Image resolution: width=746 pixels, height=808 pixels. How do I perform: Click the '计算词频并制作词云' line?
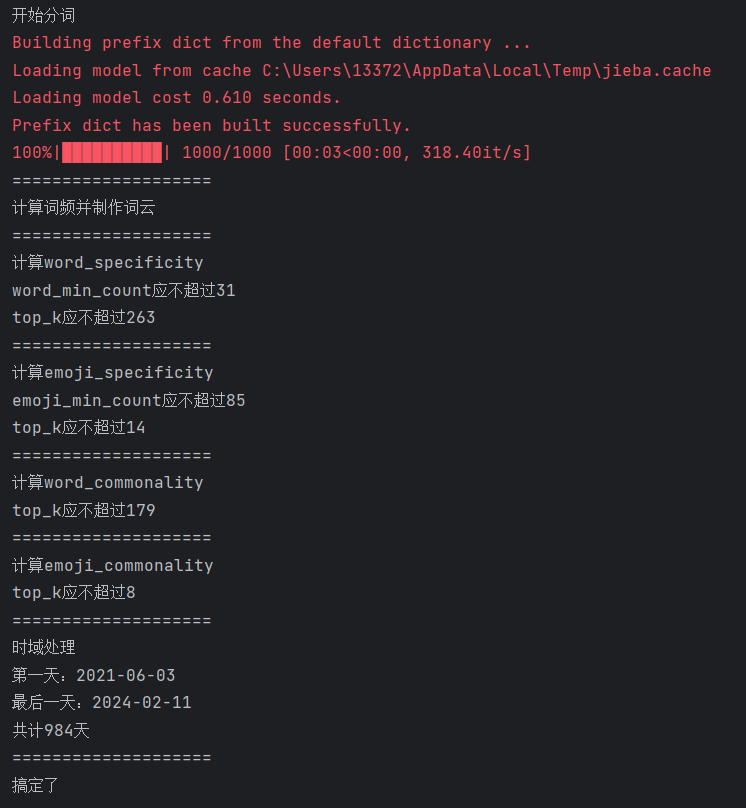pos(83,208)
